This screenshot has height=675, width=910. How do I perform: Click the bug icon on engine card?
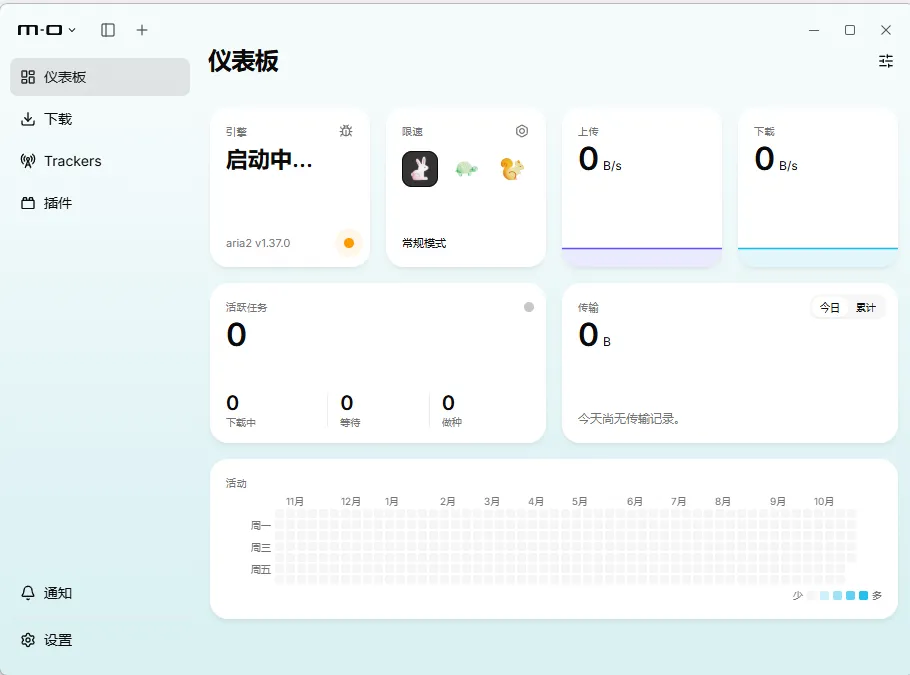click(346, 131)
